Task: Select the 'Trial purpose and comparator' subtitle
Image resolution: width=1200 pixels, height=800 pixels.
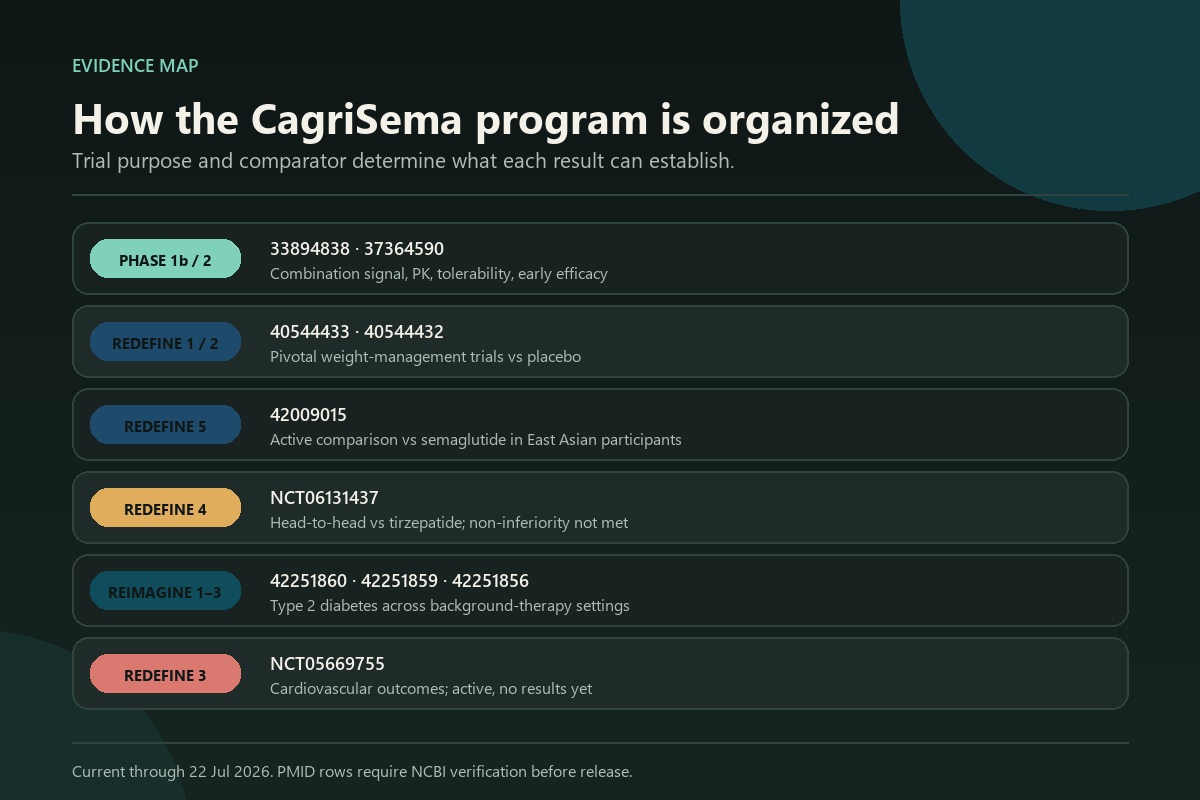Action: 403,161
